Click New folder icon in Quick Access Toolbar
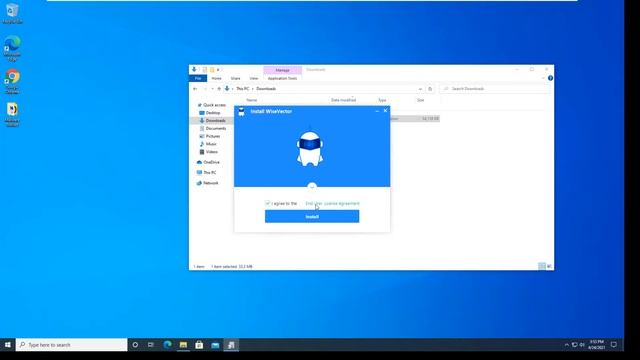The width and height of the screenshot is (640, 360). 212,70
